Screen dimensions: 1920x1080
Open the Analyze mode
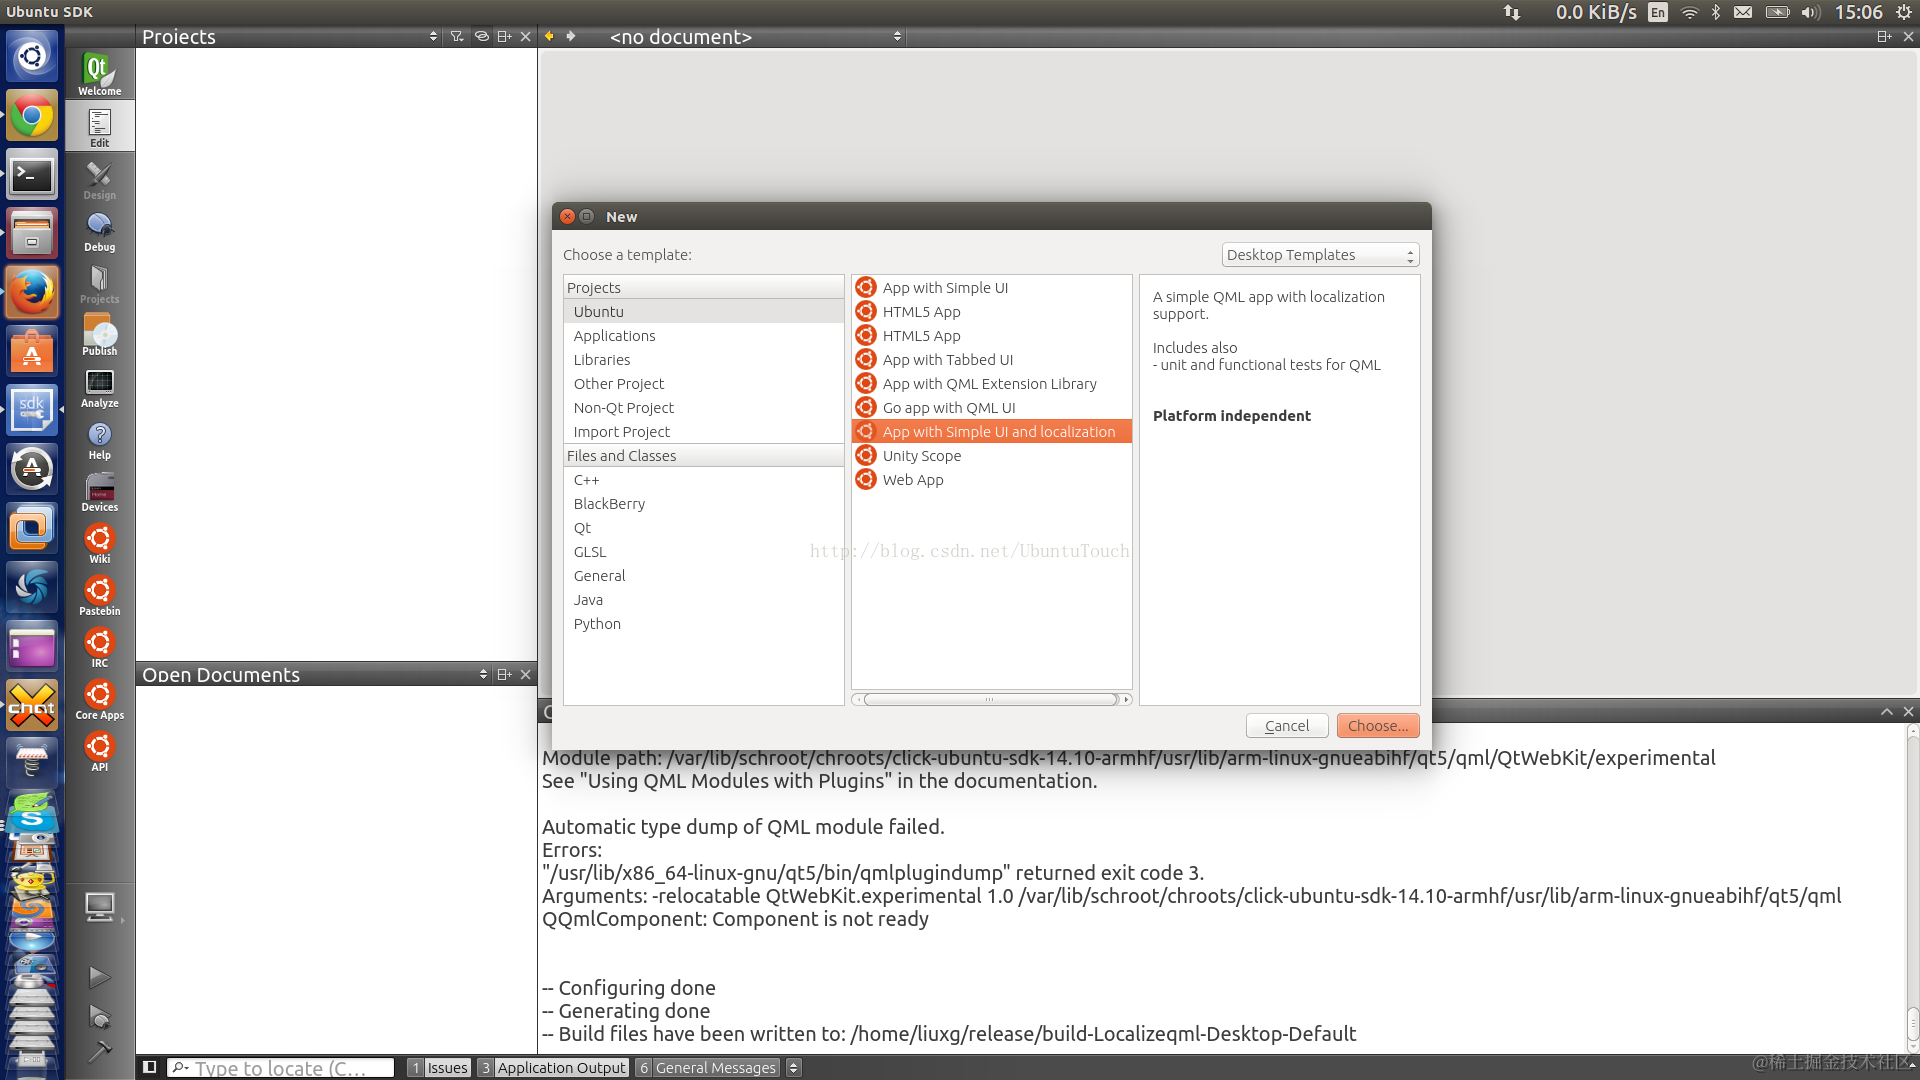[99, 387]
